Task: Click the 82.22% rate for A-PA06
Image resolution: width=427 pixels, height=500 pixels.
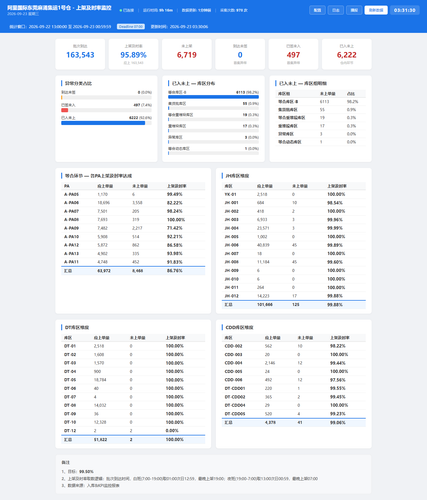Action: (174, 203)
